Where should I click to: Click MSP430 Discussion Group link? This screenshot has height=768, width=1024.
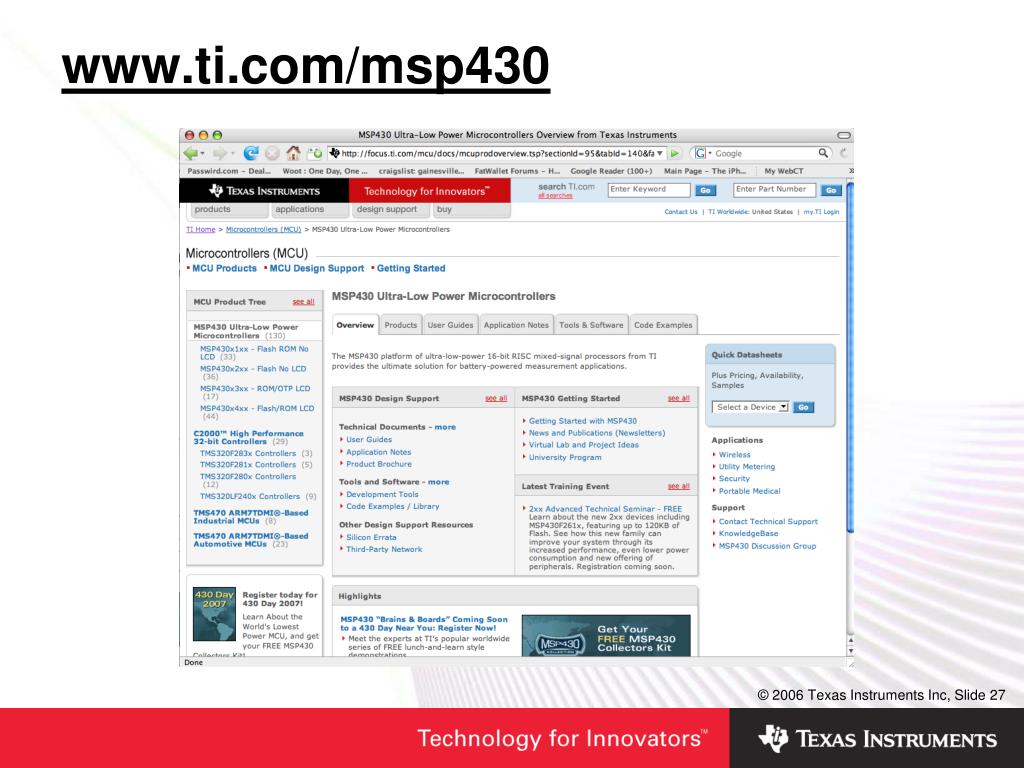coord(767,546)
